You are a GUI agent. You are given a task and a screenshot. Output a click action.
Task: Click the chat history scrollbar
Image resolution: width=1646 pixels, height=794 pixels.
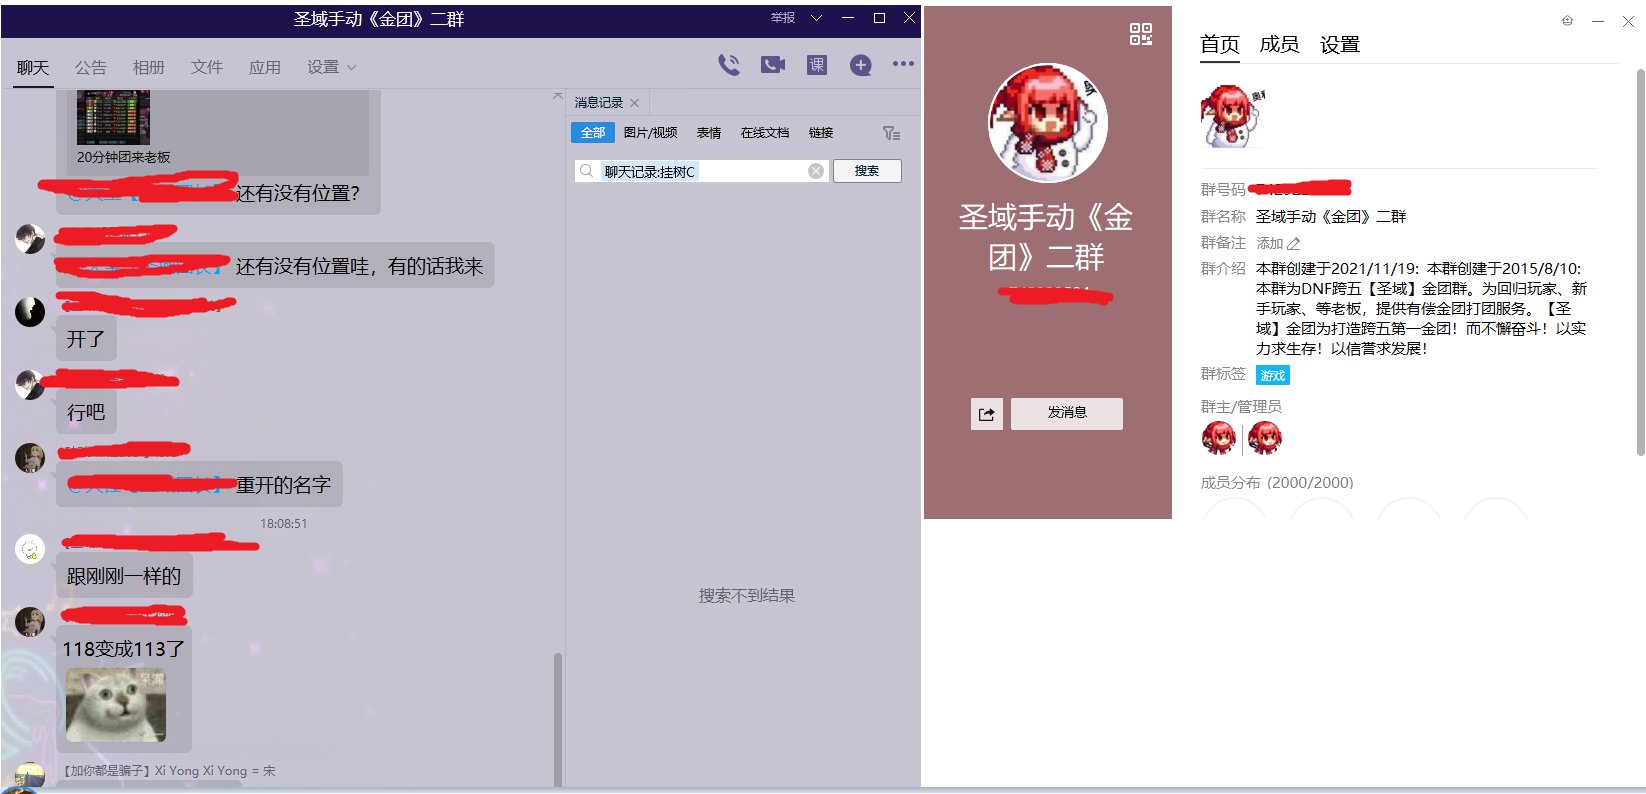[x=557, y=720]
